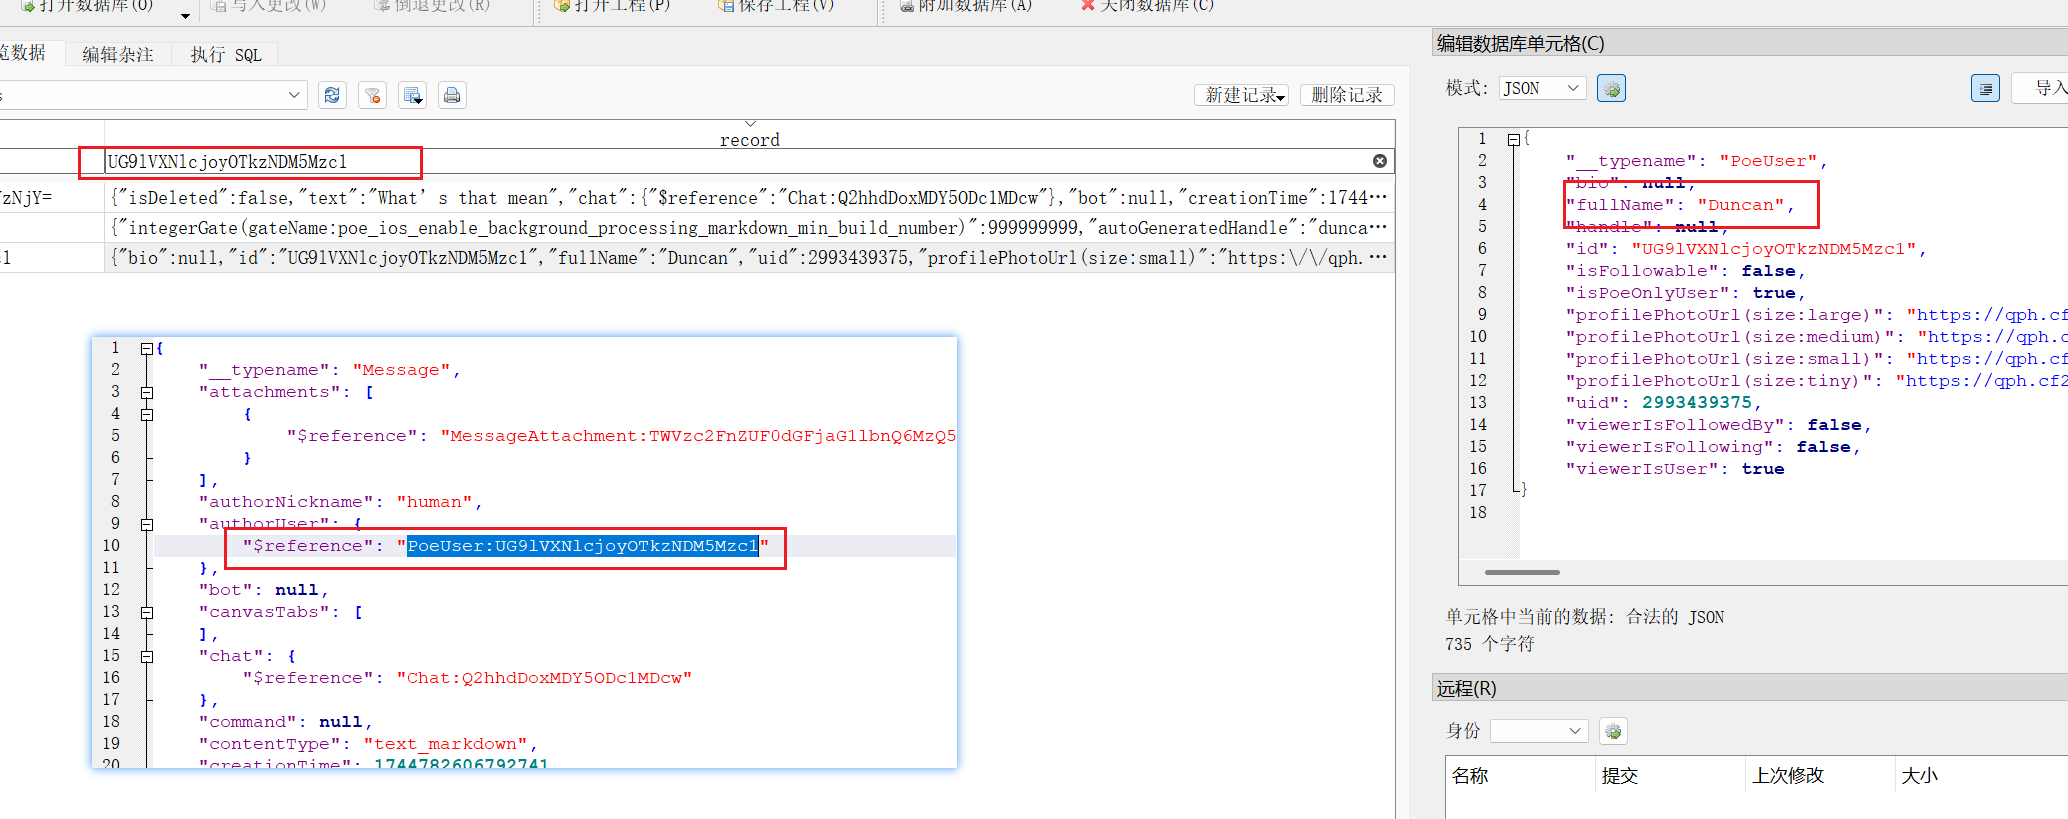The image size is (2068, 819).
Task: Collapse the root JSON fold marker in cell editor
Action: pos(1513,140)
